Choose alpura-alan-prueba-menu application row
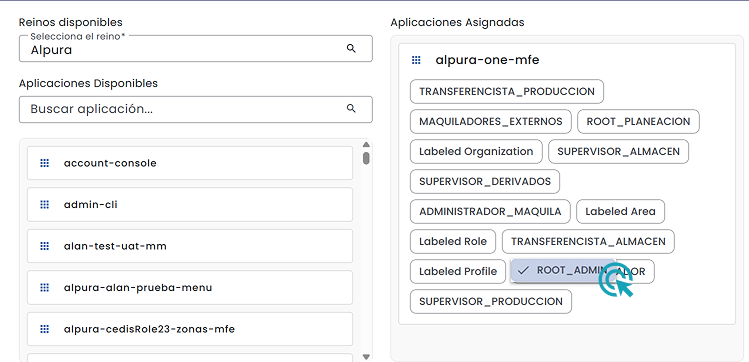 point(190,287)
